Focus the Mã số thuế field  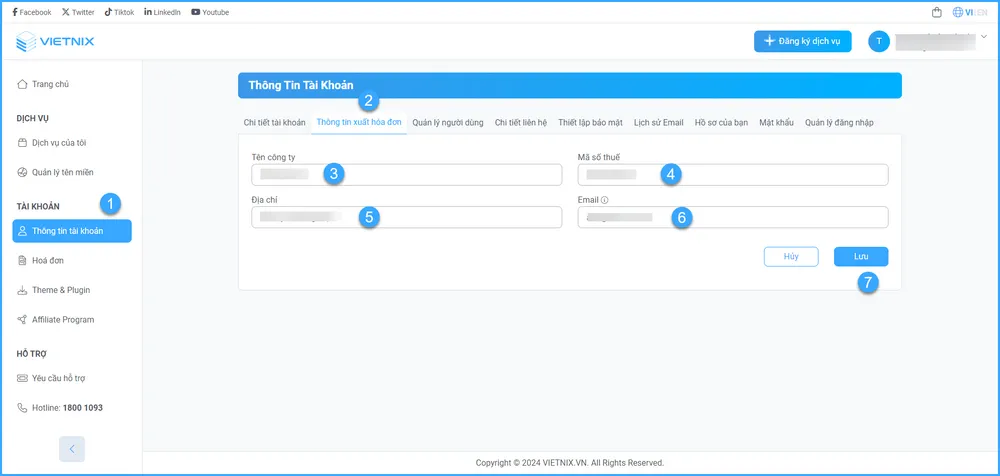733,175
